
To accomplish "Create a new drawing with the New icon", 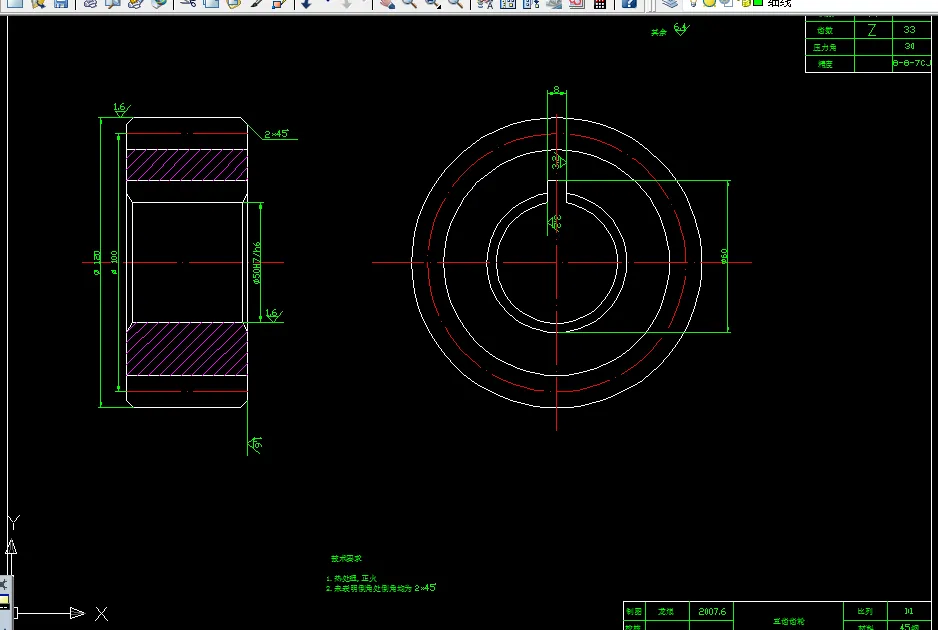I will click(16, 3).
